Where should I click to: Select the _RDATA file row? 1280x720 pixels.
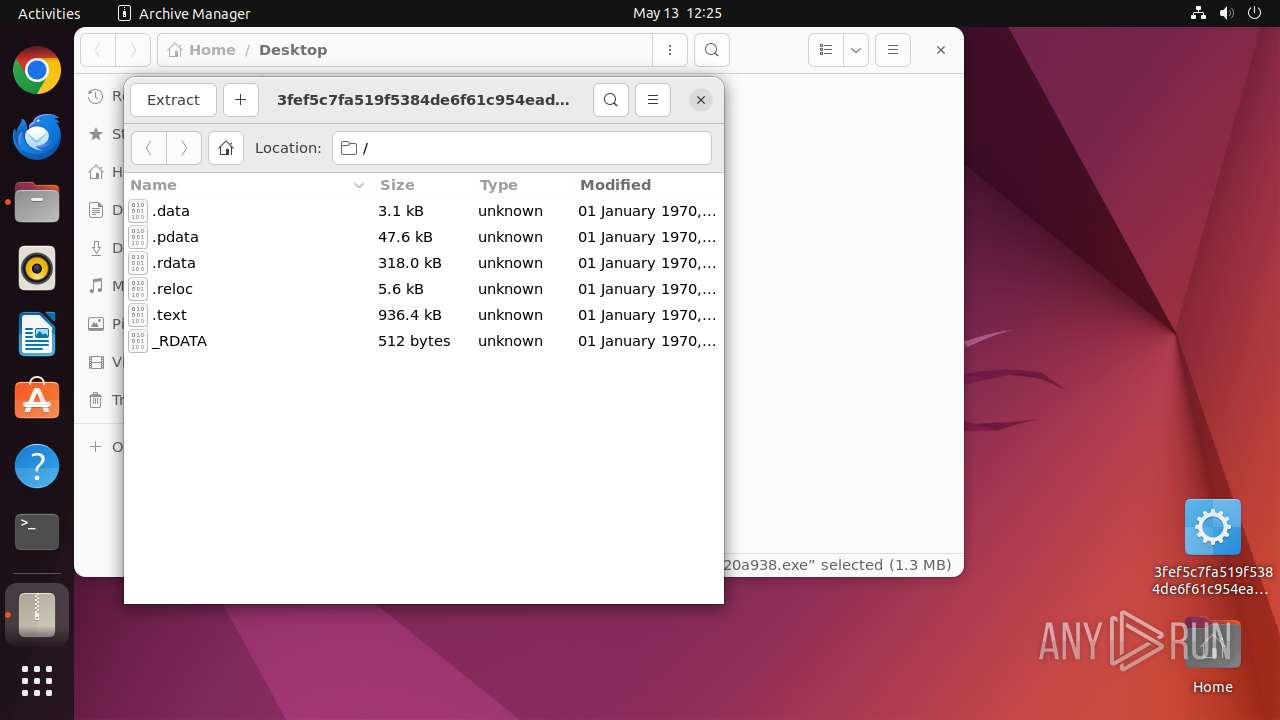[423, 341]
